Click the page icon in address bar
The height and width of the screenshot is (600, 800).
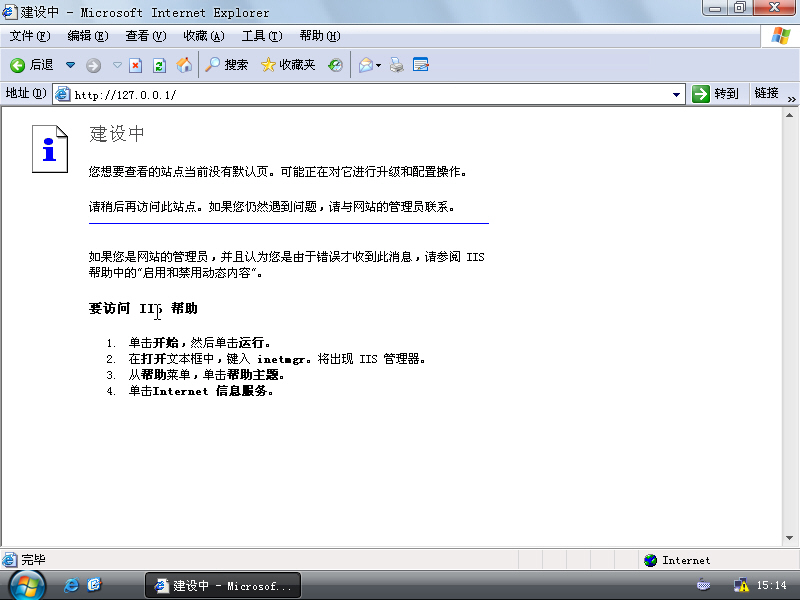click(63, 94)
